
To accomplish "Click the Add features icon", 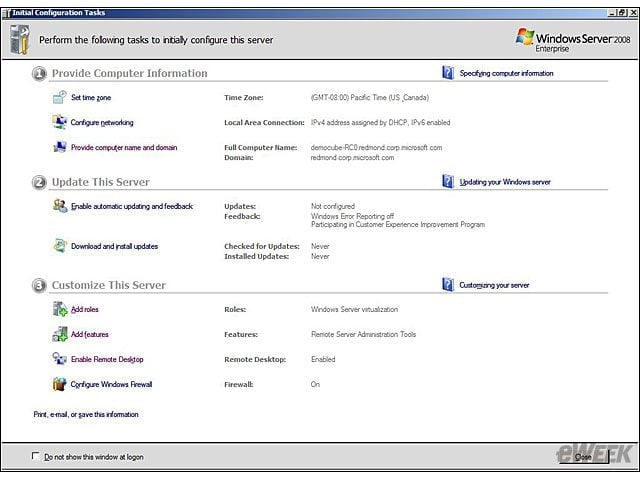I will point(60,334).
